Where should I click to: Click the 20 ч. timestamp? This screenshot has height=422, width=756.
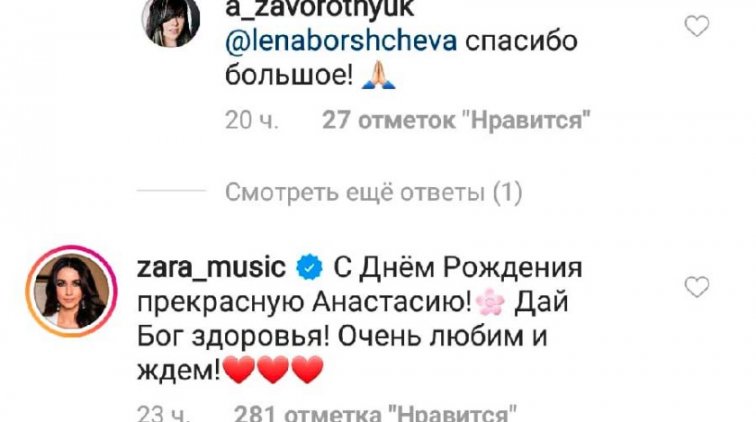tap(252, 120)
